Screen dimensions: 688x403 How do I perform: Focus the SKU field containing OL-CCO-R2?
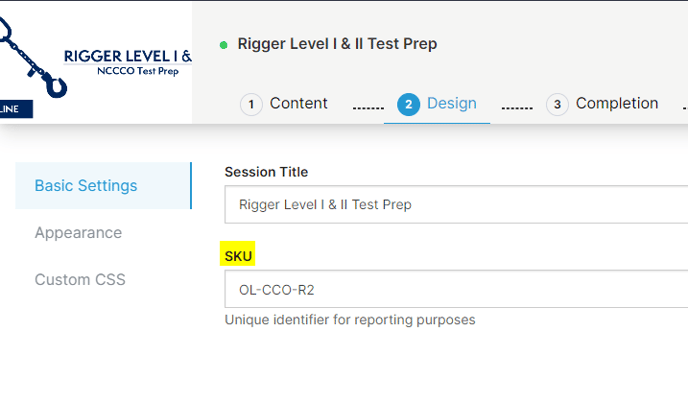(x=455, y=289)
